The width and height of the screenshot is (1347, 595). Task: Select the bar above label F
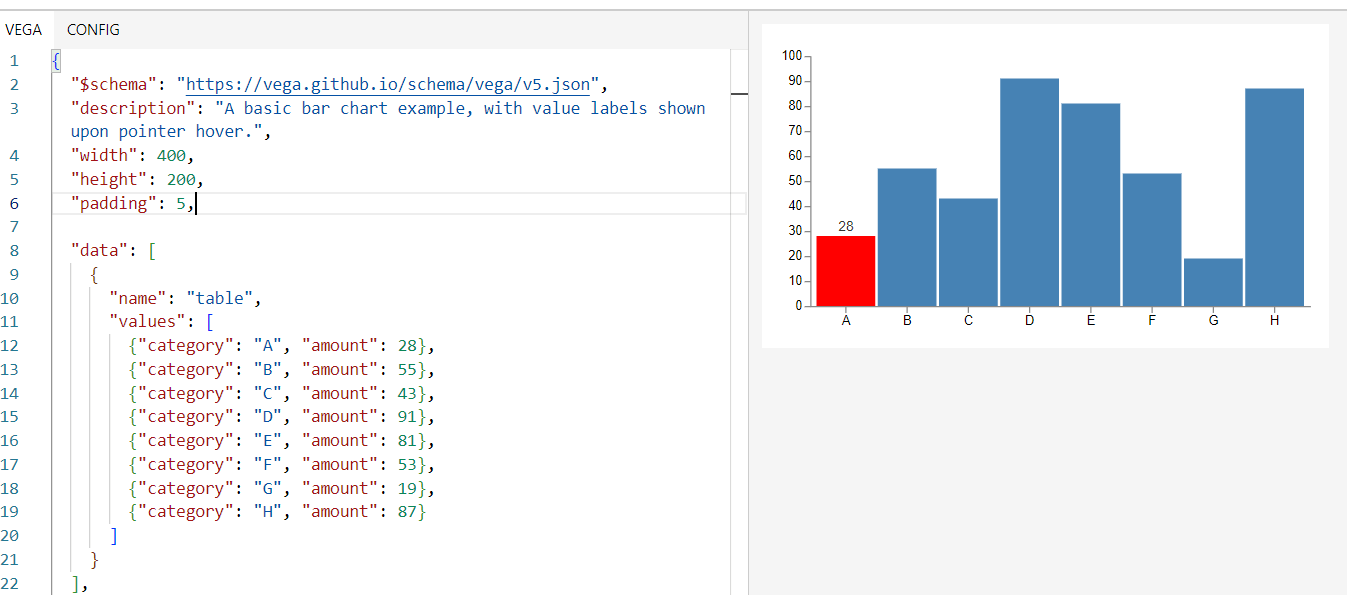click(1152, 239)
